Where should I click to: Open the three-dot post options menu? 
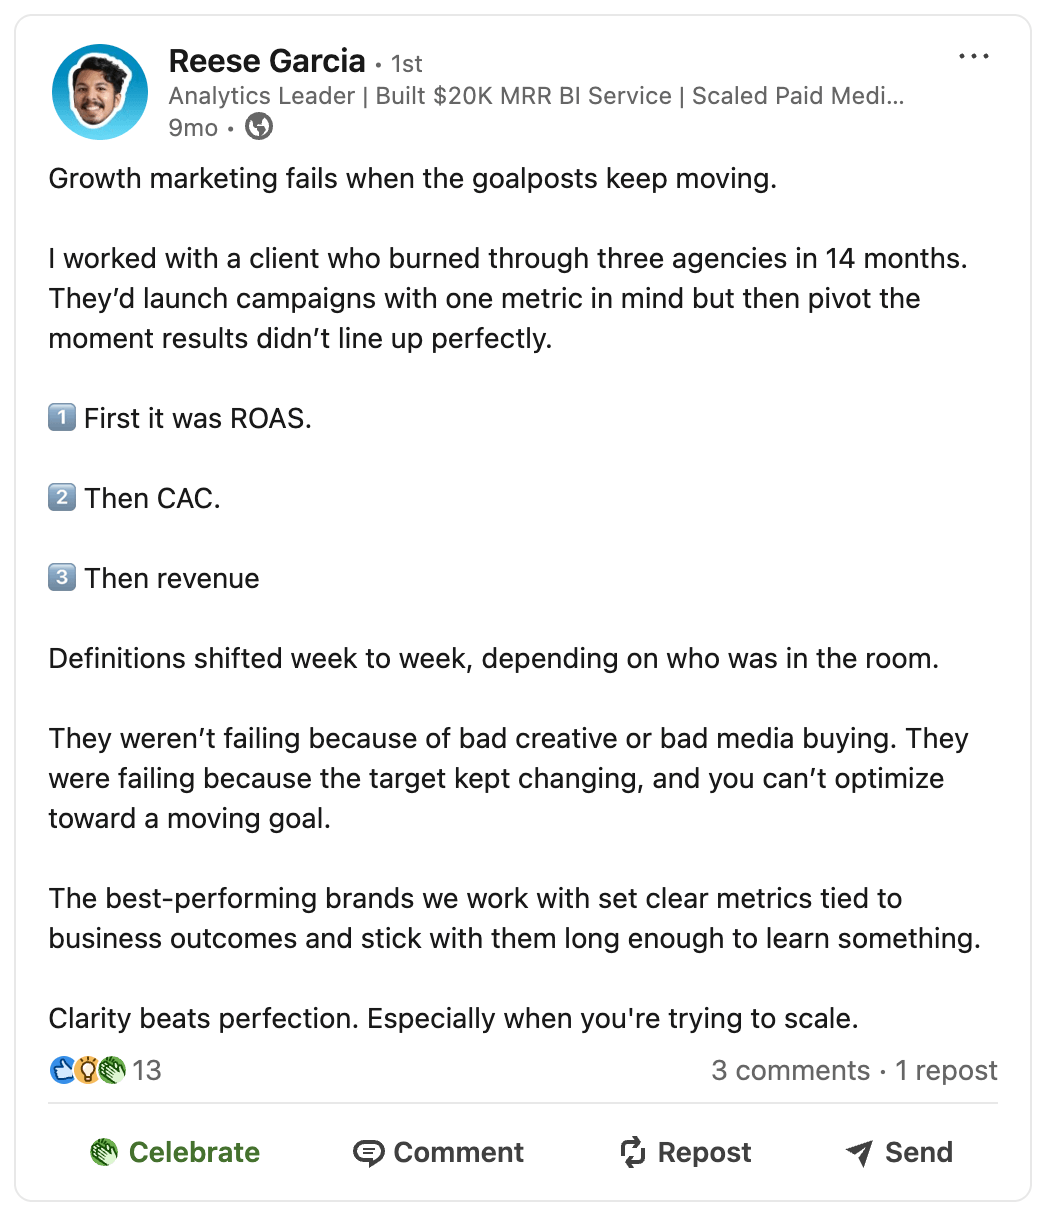pyautogui.click(x=974, y=57)
